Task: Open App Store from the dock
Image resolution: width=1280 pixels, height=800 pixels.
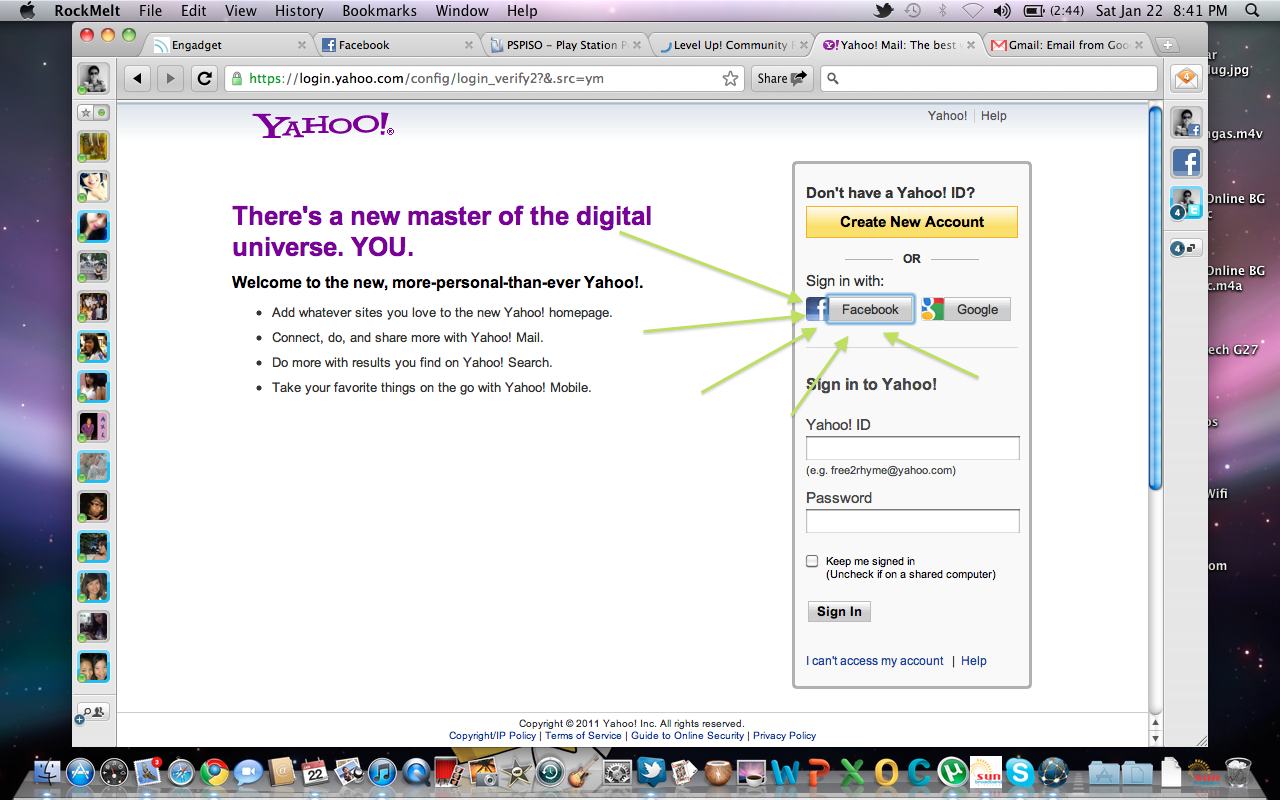Action: pos(80,772)
